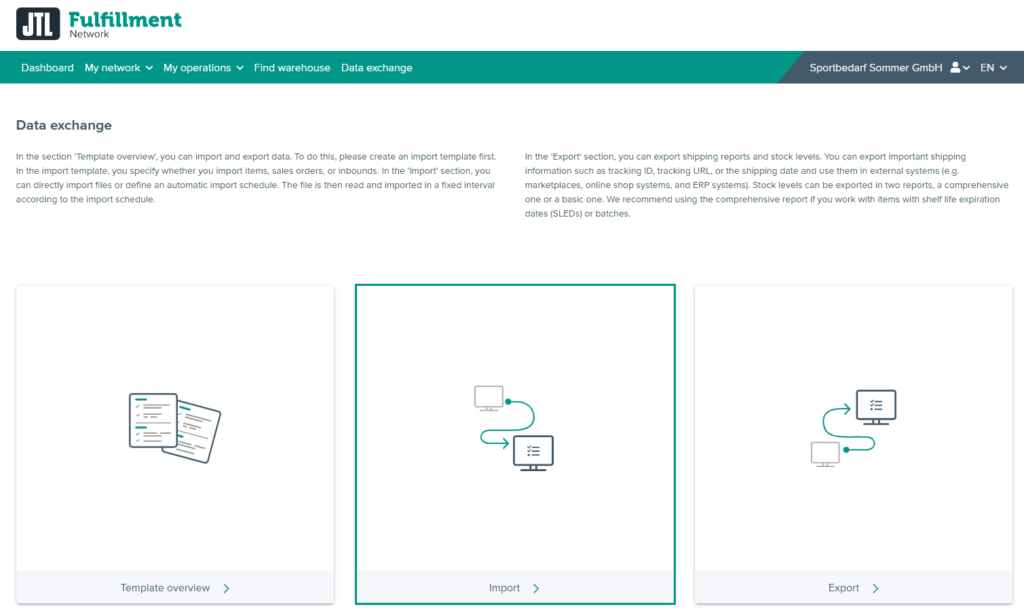Open Find warehouse from the navigation
Image resolution: width=1024 pixels, height=611 pixels.
click(x=292, y=67)
